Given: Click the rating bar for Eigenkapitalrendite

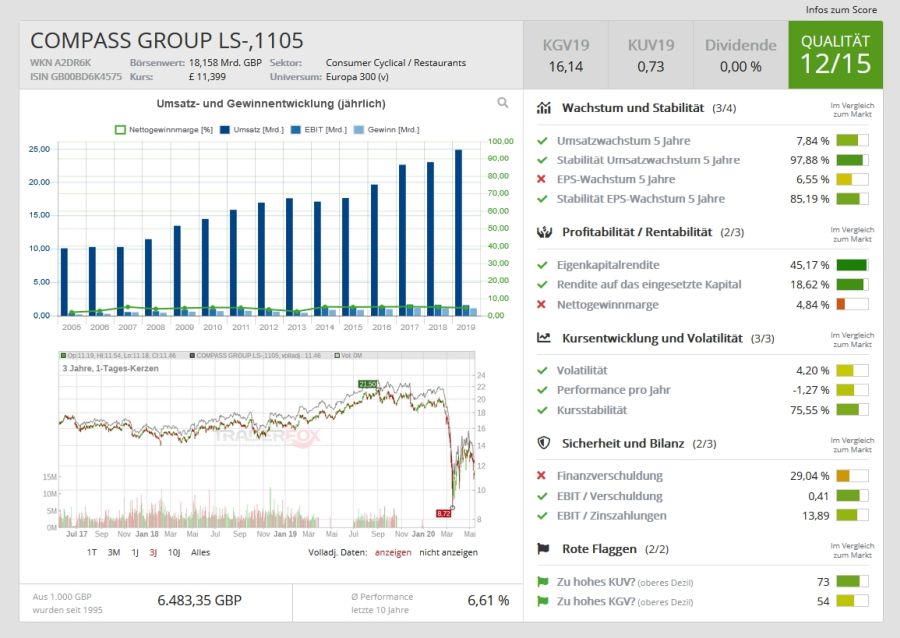Looking at the screenshot, I should point(852,265).
